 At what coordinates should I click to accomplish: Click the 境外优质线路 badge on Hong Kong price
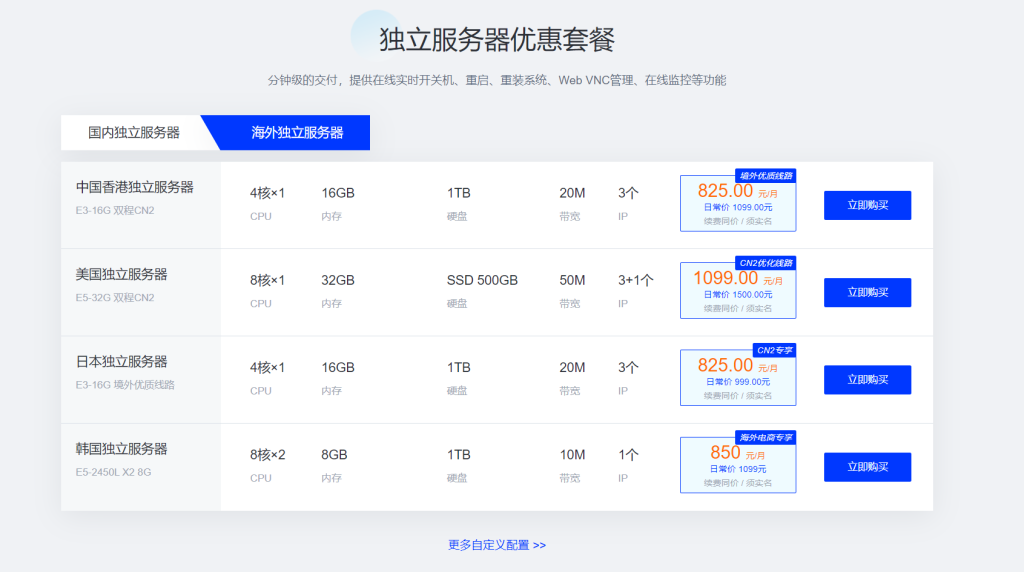coord(766,176)
